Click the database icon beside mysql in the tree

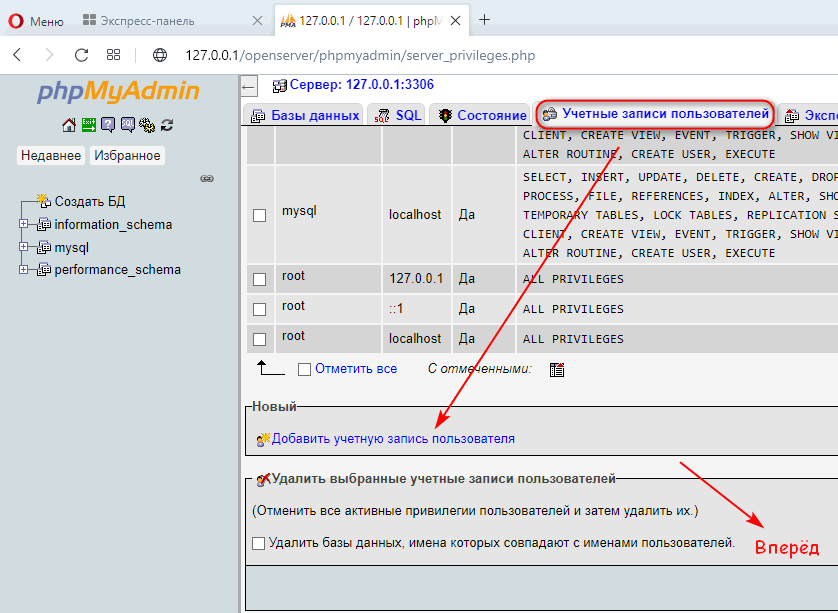(x=44, y=247)
